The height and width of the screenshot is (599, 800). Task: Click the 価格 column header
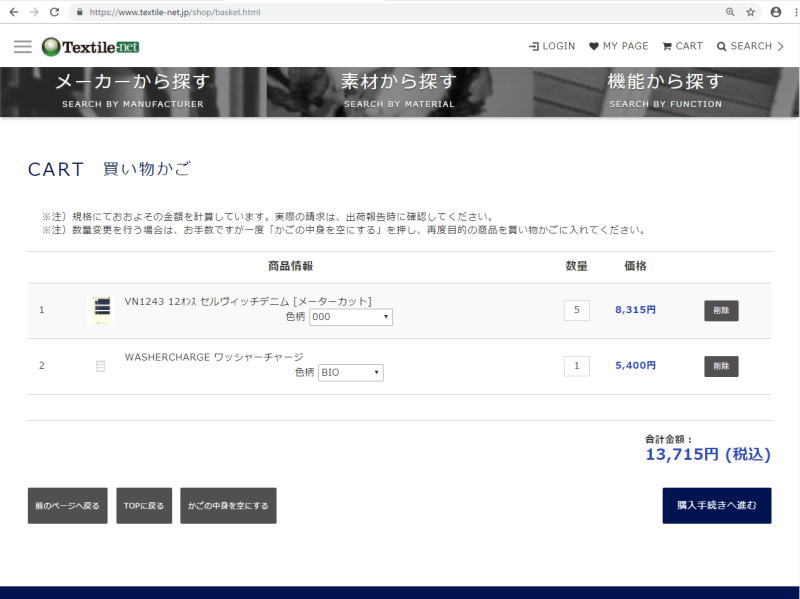[x=635, y=266]
